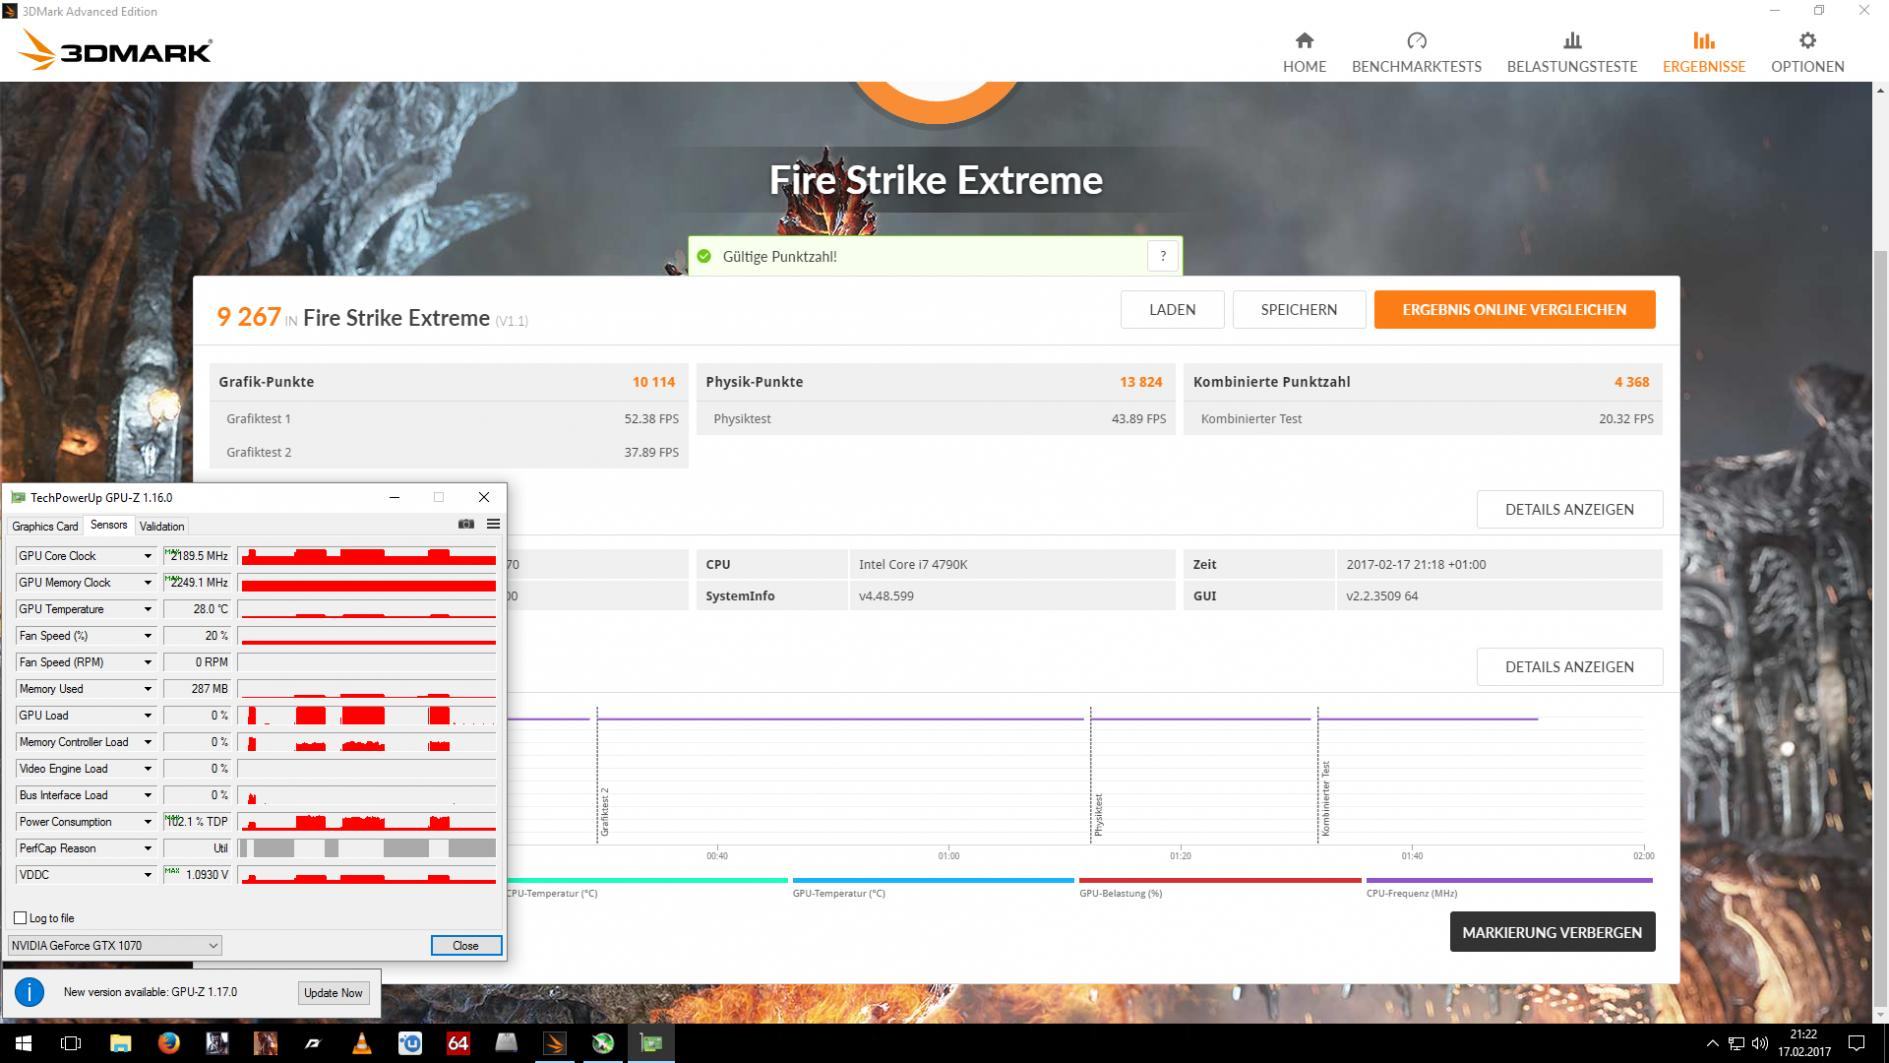Viewport: 1889px width, 1063px height.
Task: Click Details Anzeigen above the monitoring graph
Action: (x=1569, y=667)
